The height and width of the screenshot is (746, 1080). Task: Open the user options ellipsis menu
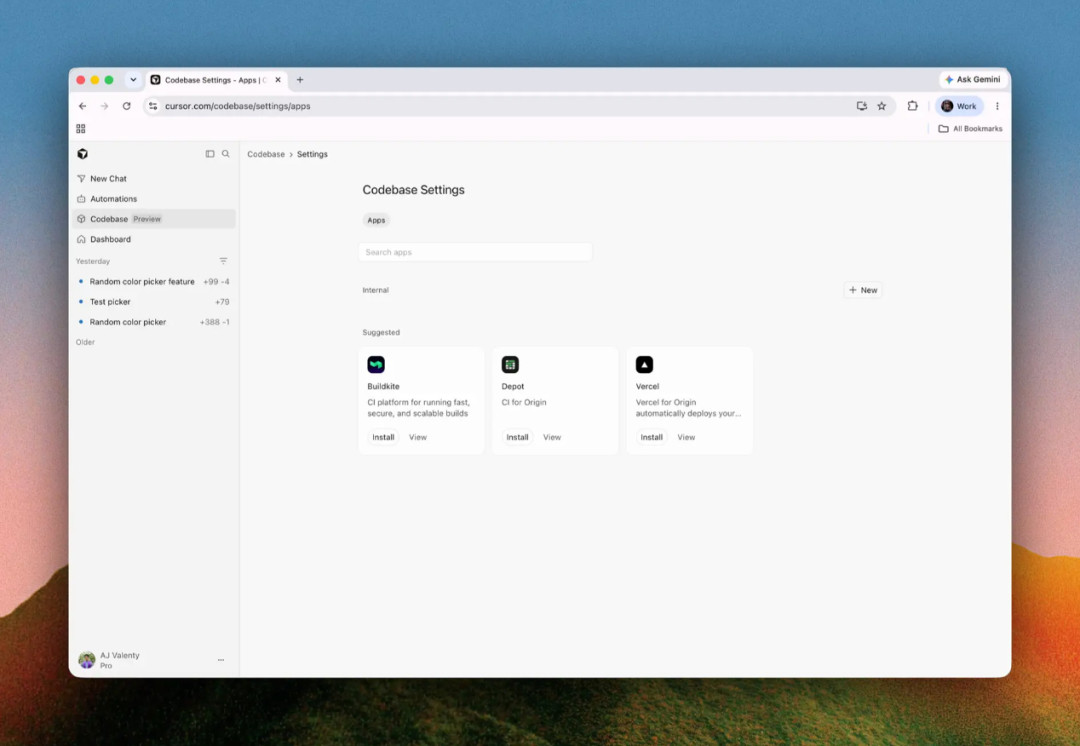coord(221,660)
